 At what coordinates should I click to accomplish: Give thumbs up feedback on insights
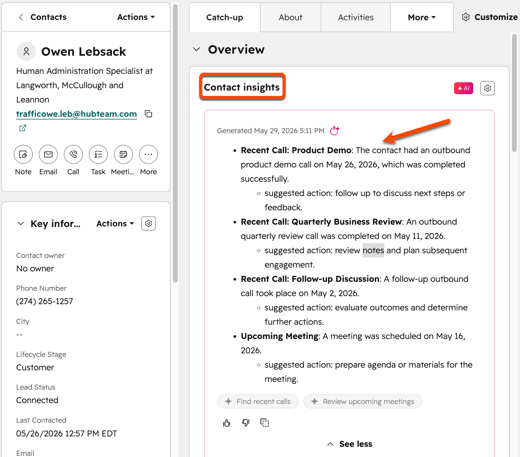[x=227, y=423]
